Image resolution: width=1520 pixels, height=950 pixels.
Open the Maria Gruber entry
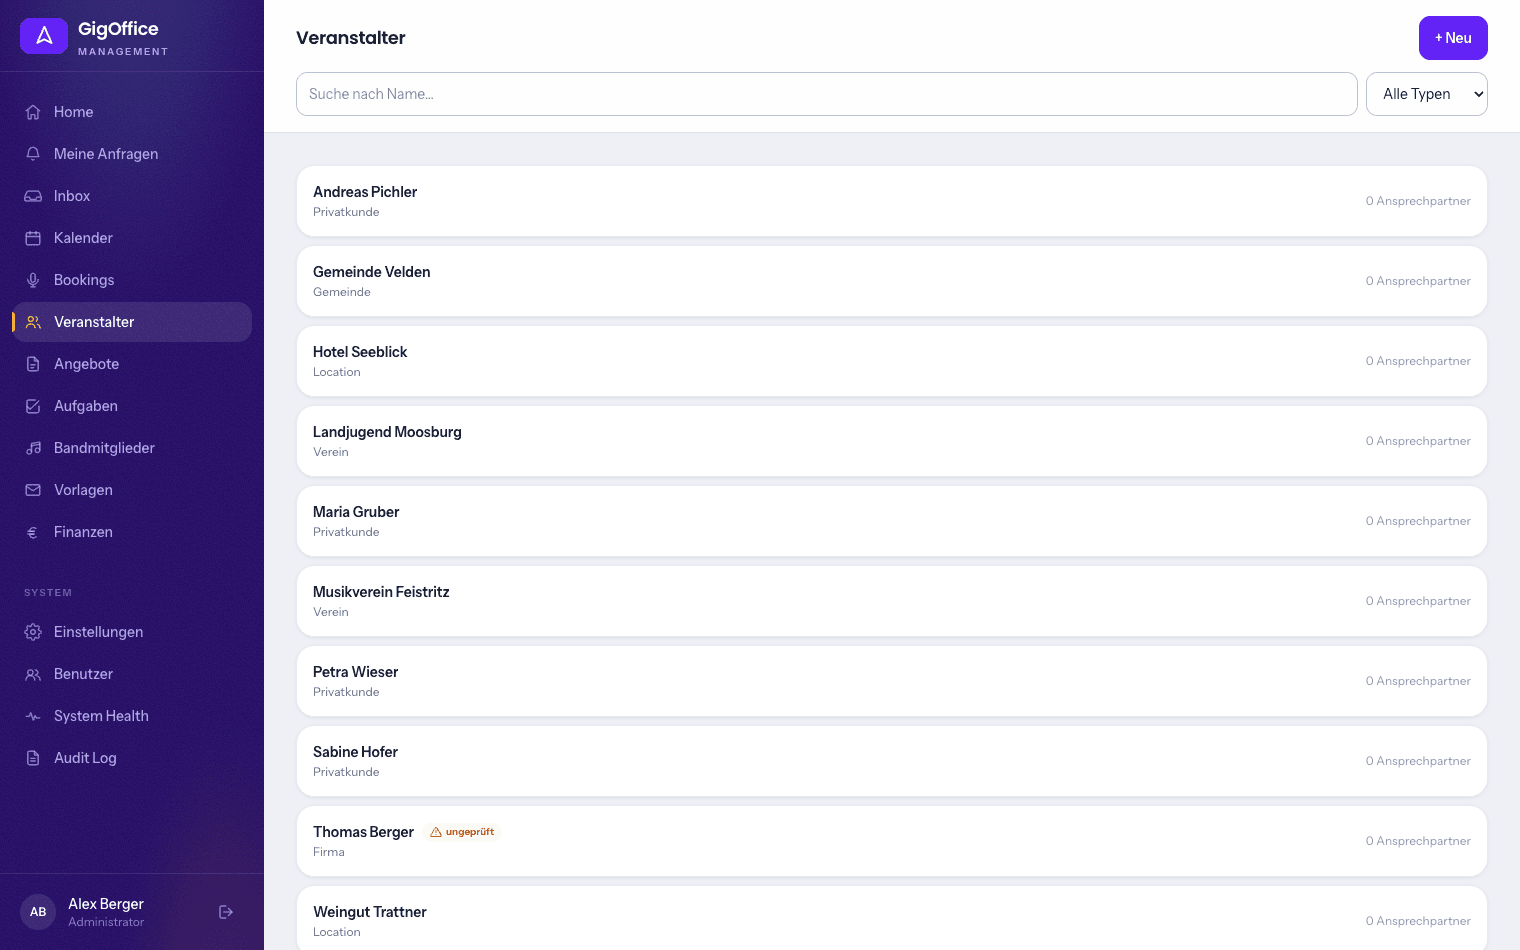pos(892,521)
